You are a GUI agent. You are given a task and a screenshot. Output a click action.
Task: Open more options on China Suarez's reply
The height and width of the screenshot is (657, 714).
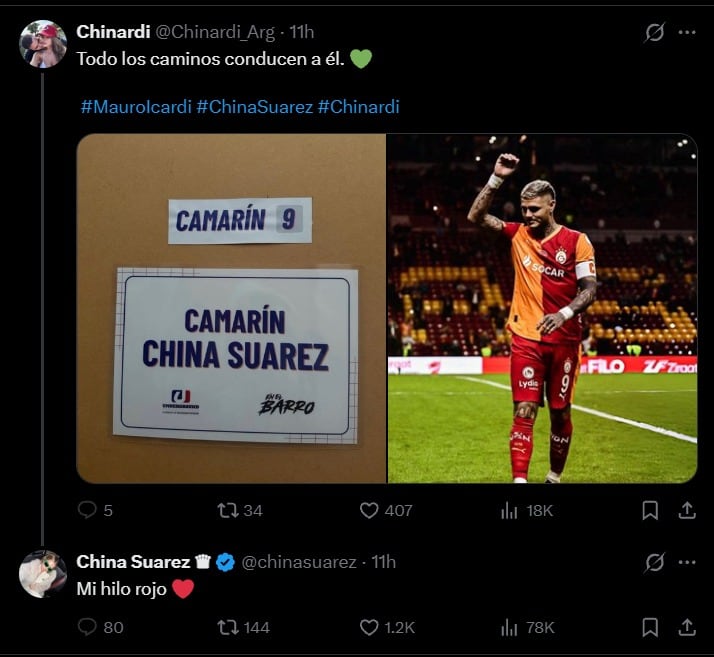click(x=687, y=562)
